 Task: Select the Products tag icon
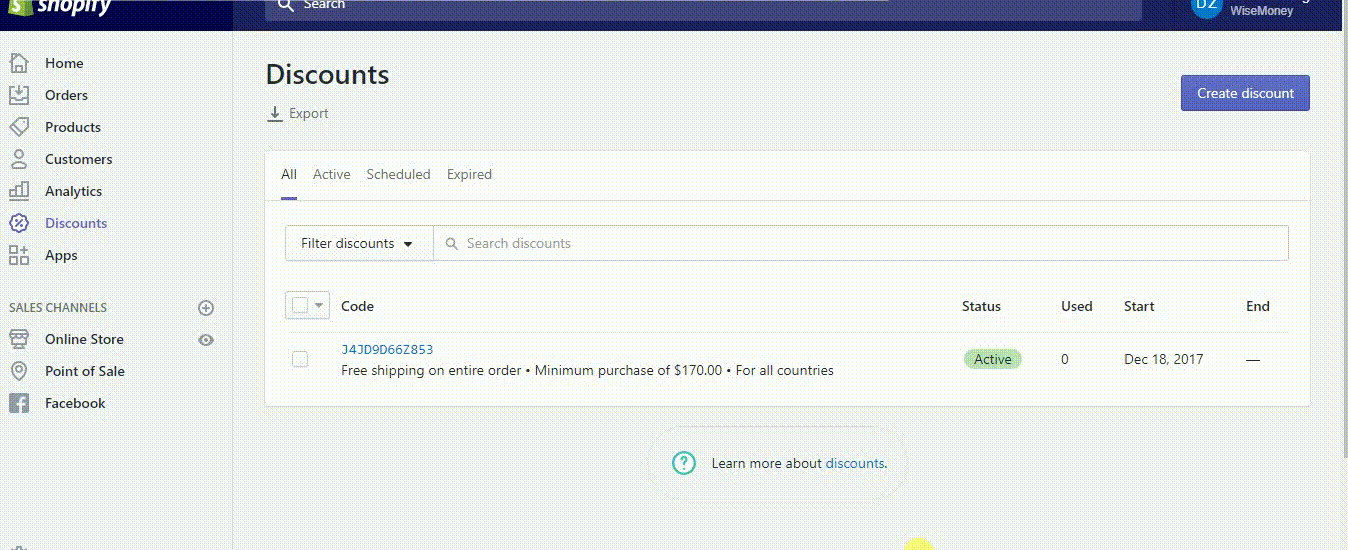coord(18,127)
